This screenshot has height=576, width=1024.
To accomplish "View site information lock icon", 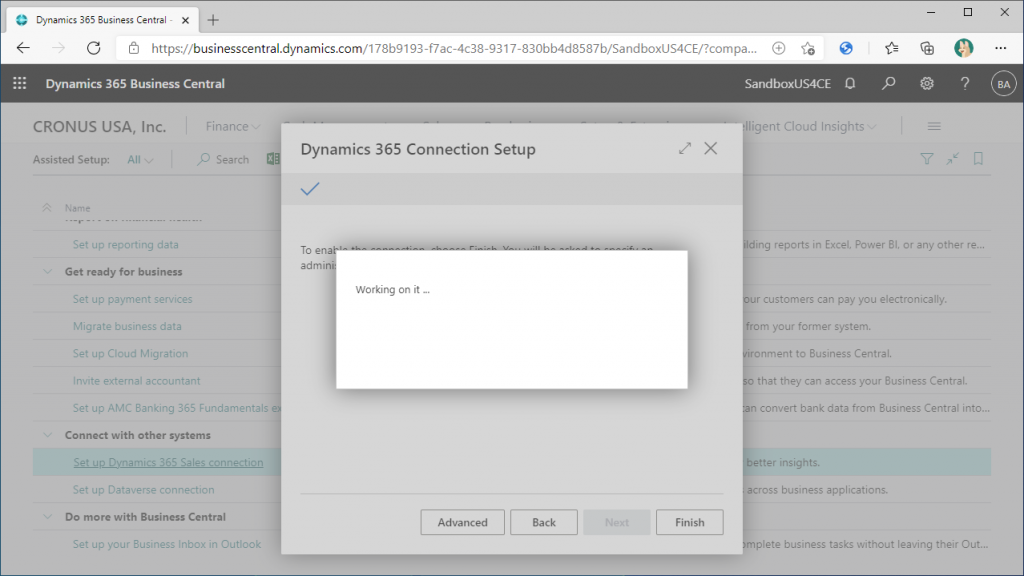I will click(x=134, y=48).
